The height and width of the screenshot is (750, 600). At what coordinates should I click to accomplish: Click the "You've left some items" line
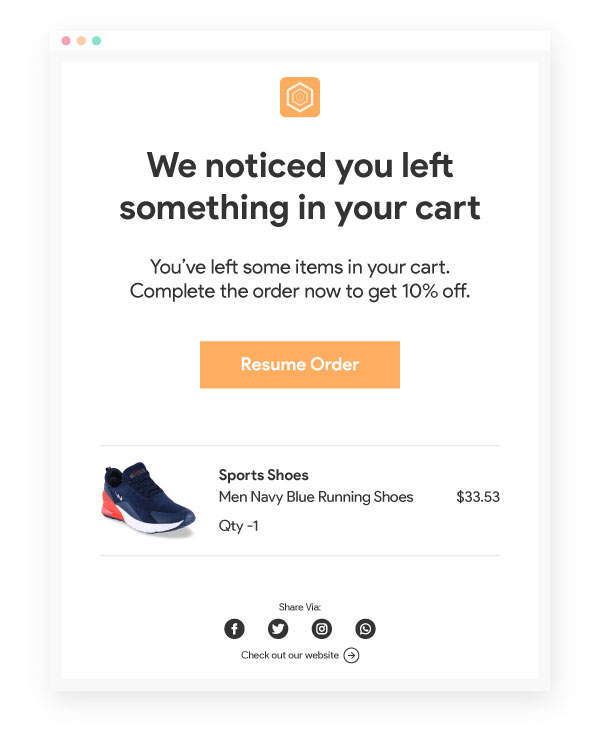[300, 267]
